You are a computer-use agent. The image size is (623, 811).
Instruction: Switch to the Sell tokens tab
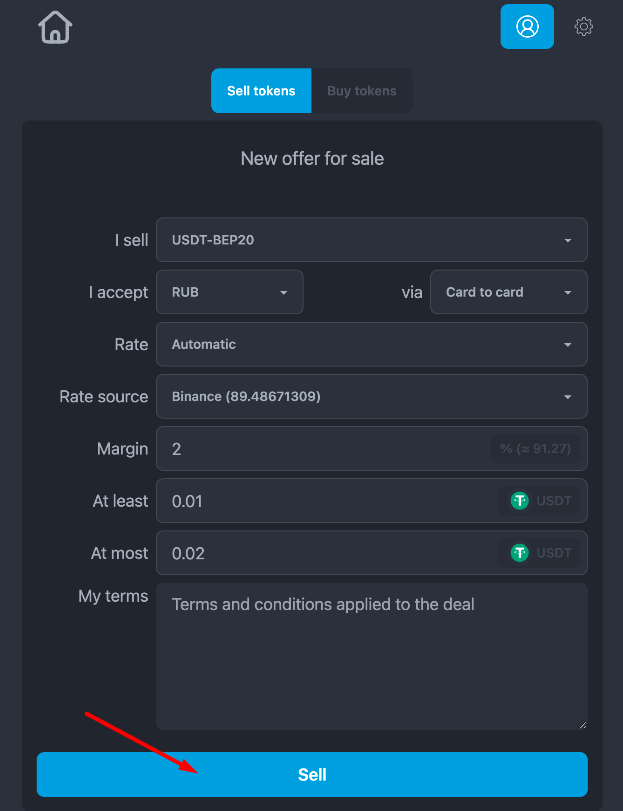point(261,91)
